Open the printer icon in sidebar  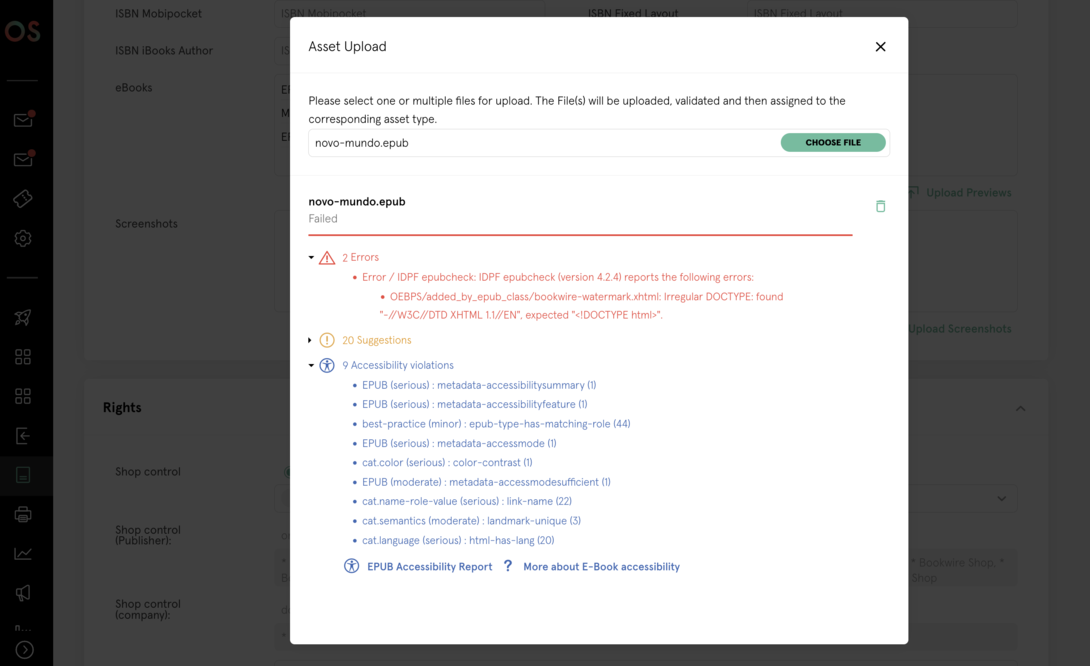[x=23, y=515]
